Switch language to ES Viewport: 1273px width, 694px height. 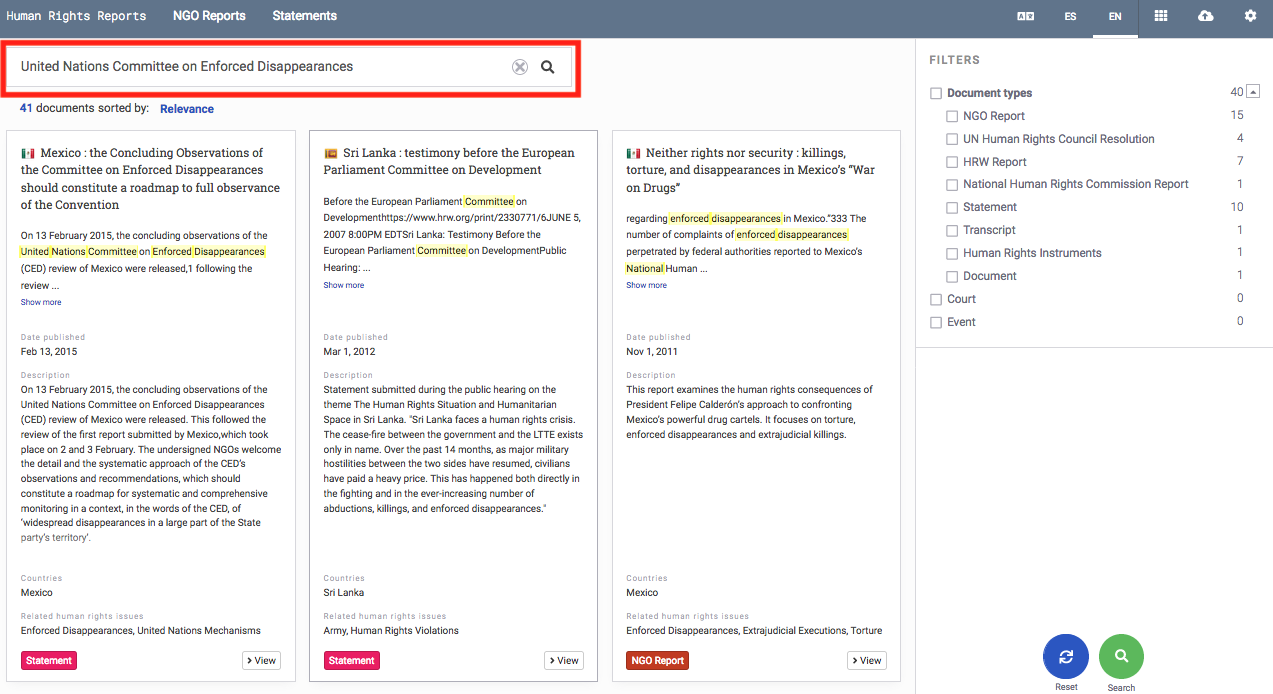[1070, 17]
